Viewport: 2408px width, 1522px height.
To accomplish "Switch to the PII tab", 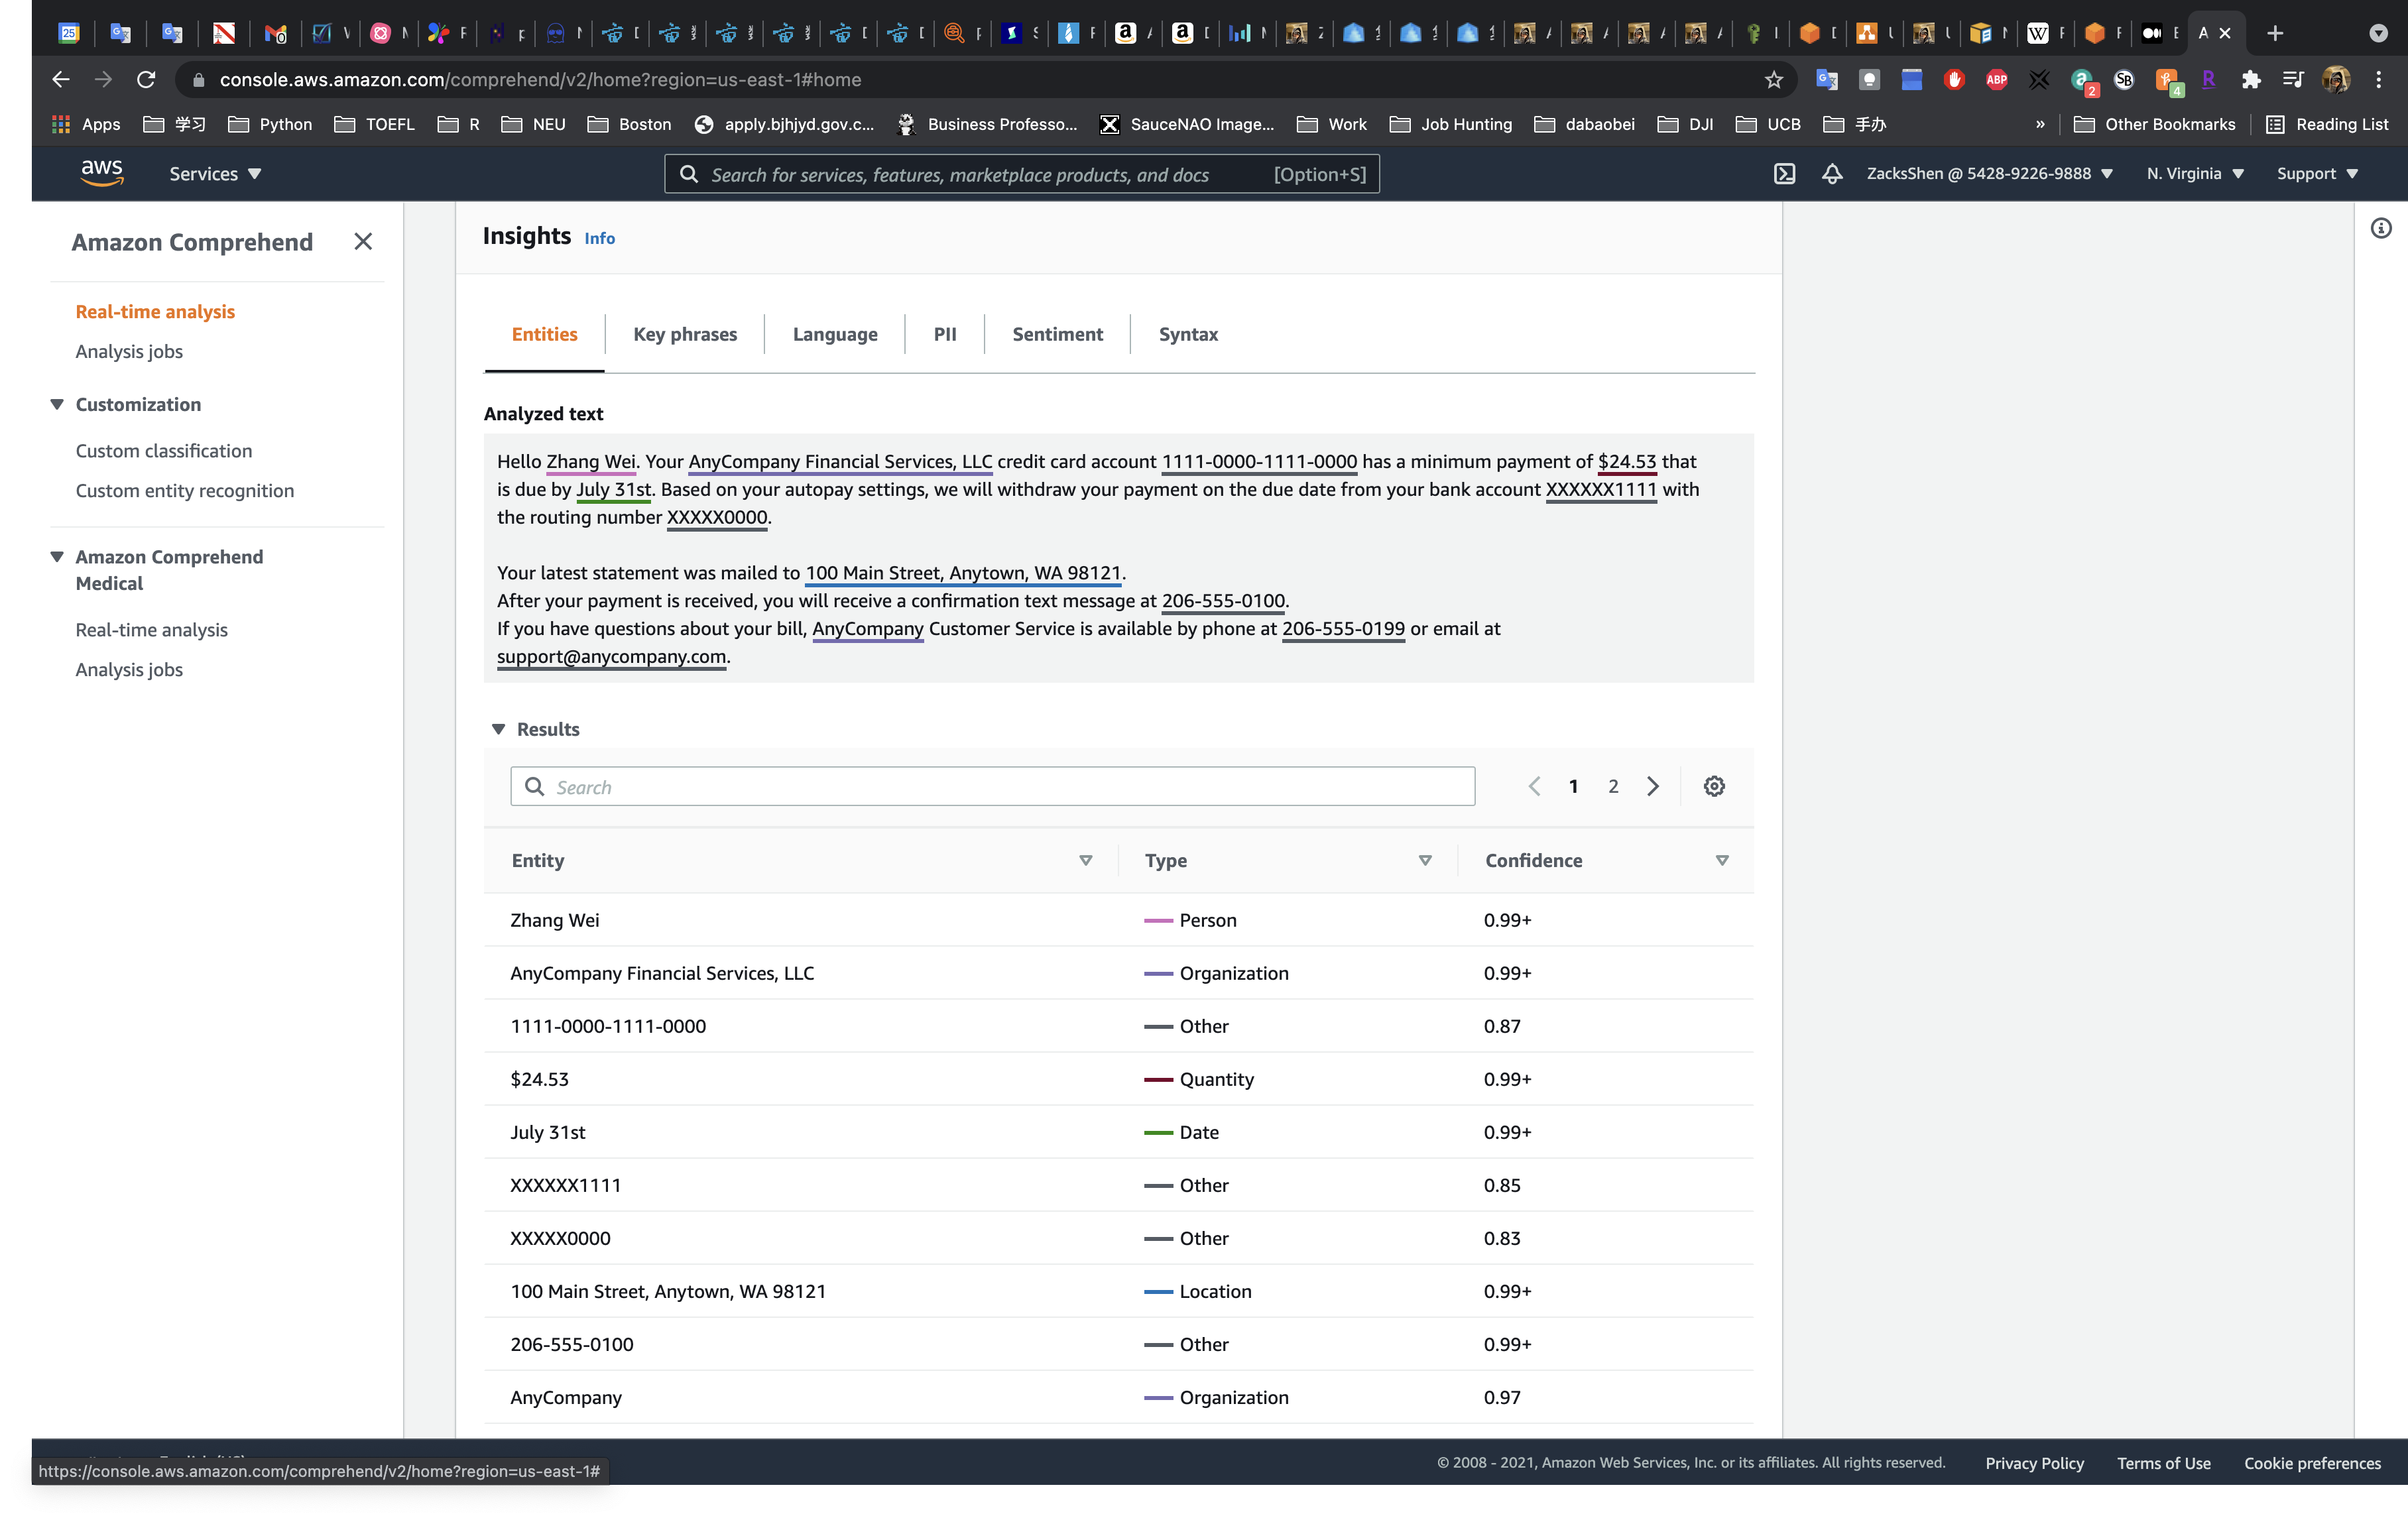I will coord(944,335).
